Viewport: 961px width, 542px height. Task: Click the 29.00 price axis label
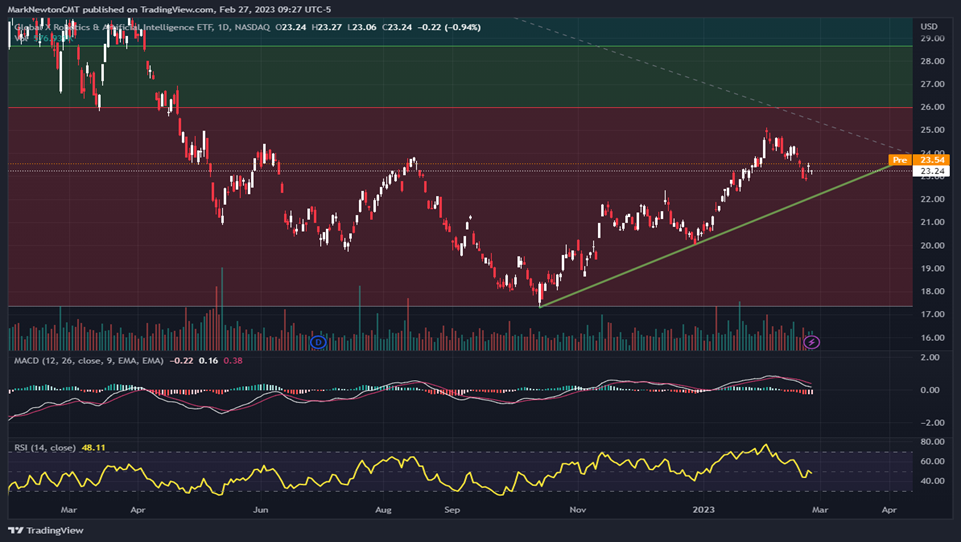pos(932,38)
